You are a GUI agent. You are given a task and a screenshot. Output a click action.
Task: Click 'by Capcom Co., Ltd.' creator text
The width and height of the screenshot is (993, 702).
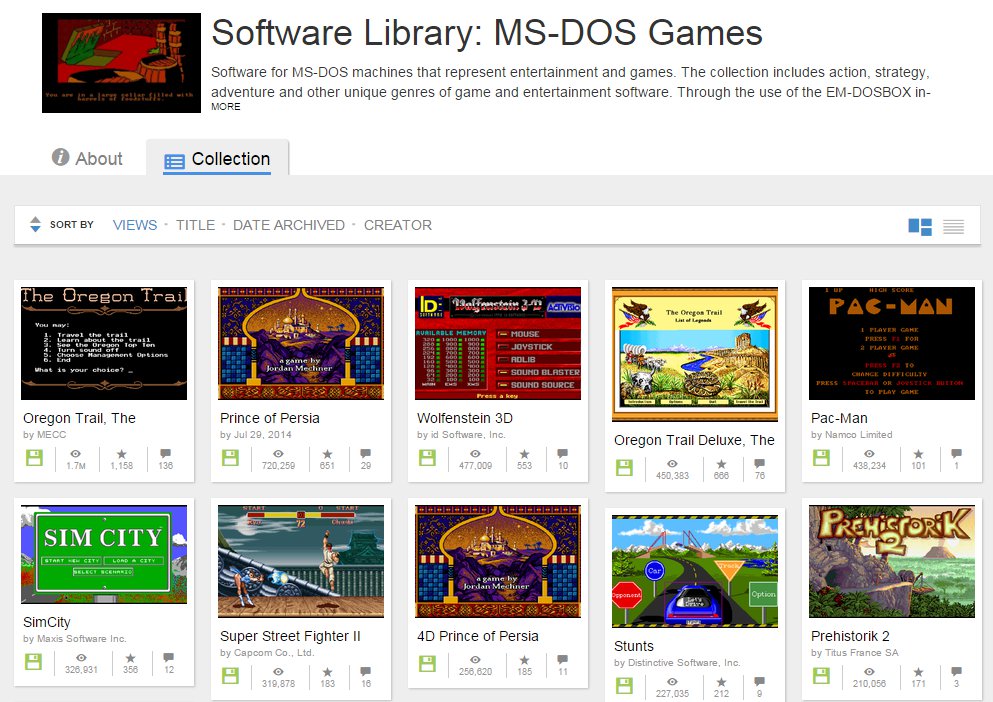pyautogui.click(x=267, y=653)
